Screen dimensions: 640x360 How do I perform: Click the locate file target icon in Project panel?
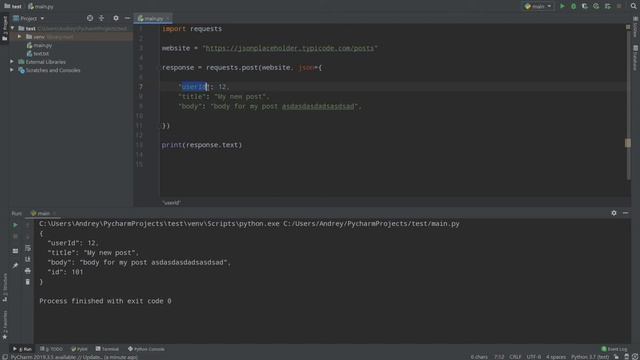click(90, 18)
